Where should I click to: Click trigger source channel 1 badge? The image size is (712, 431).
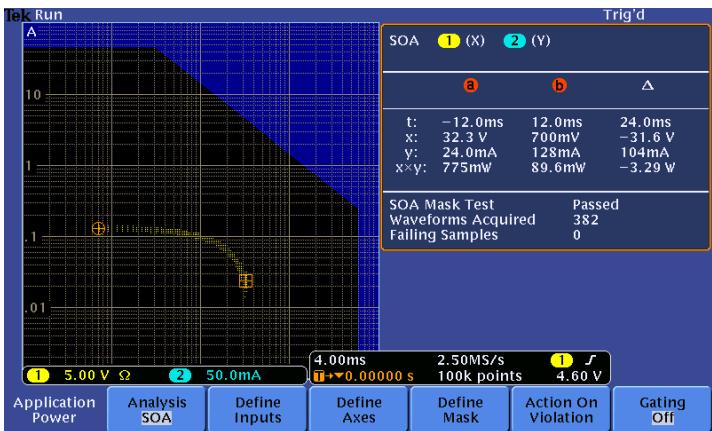pos(561,361)
